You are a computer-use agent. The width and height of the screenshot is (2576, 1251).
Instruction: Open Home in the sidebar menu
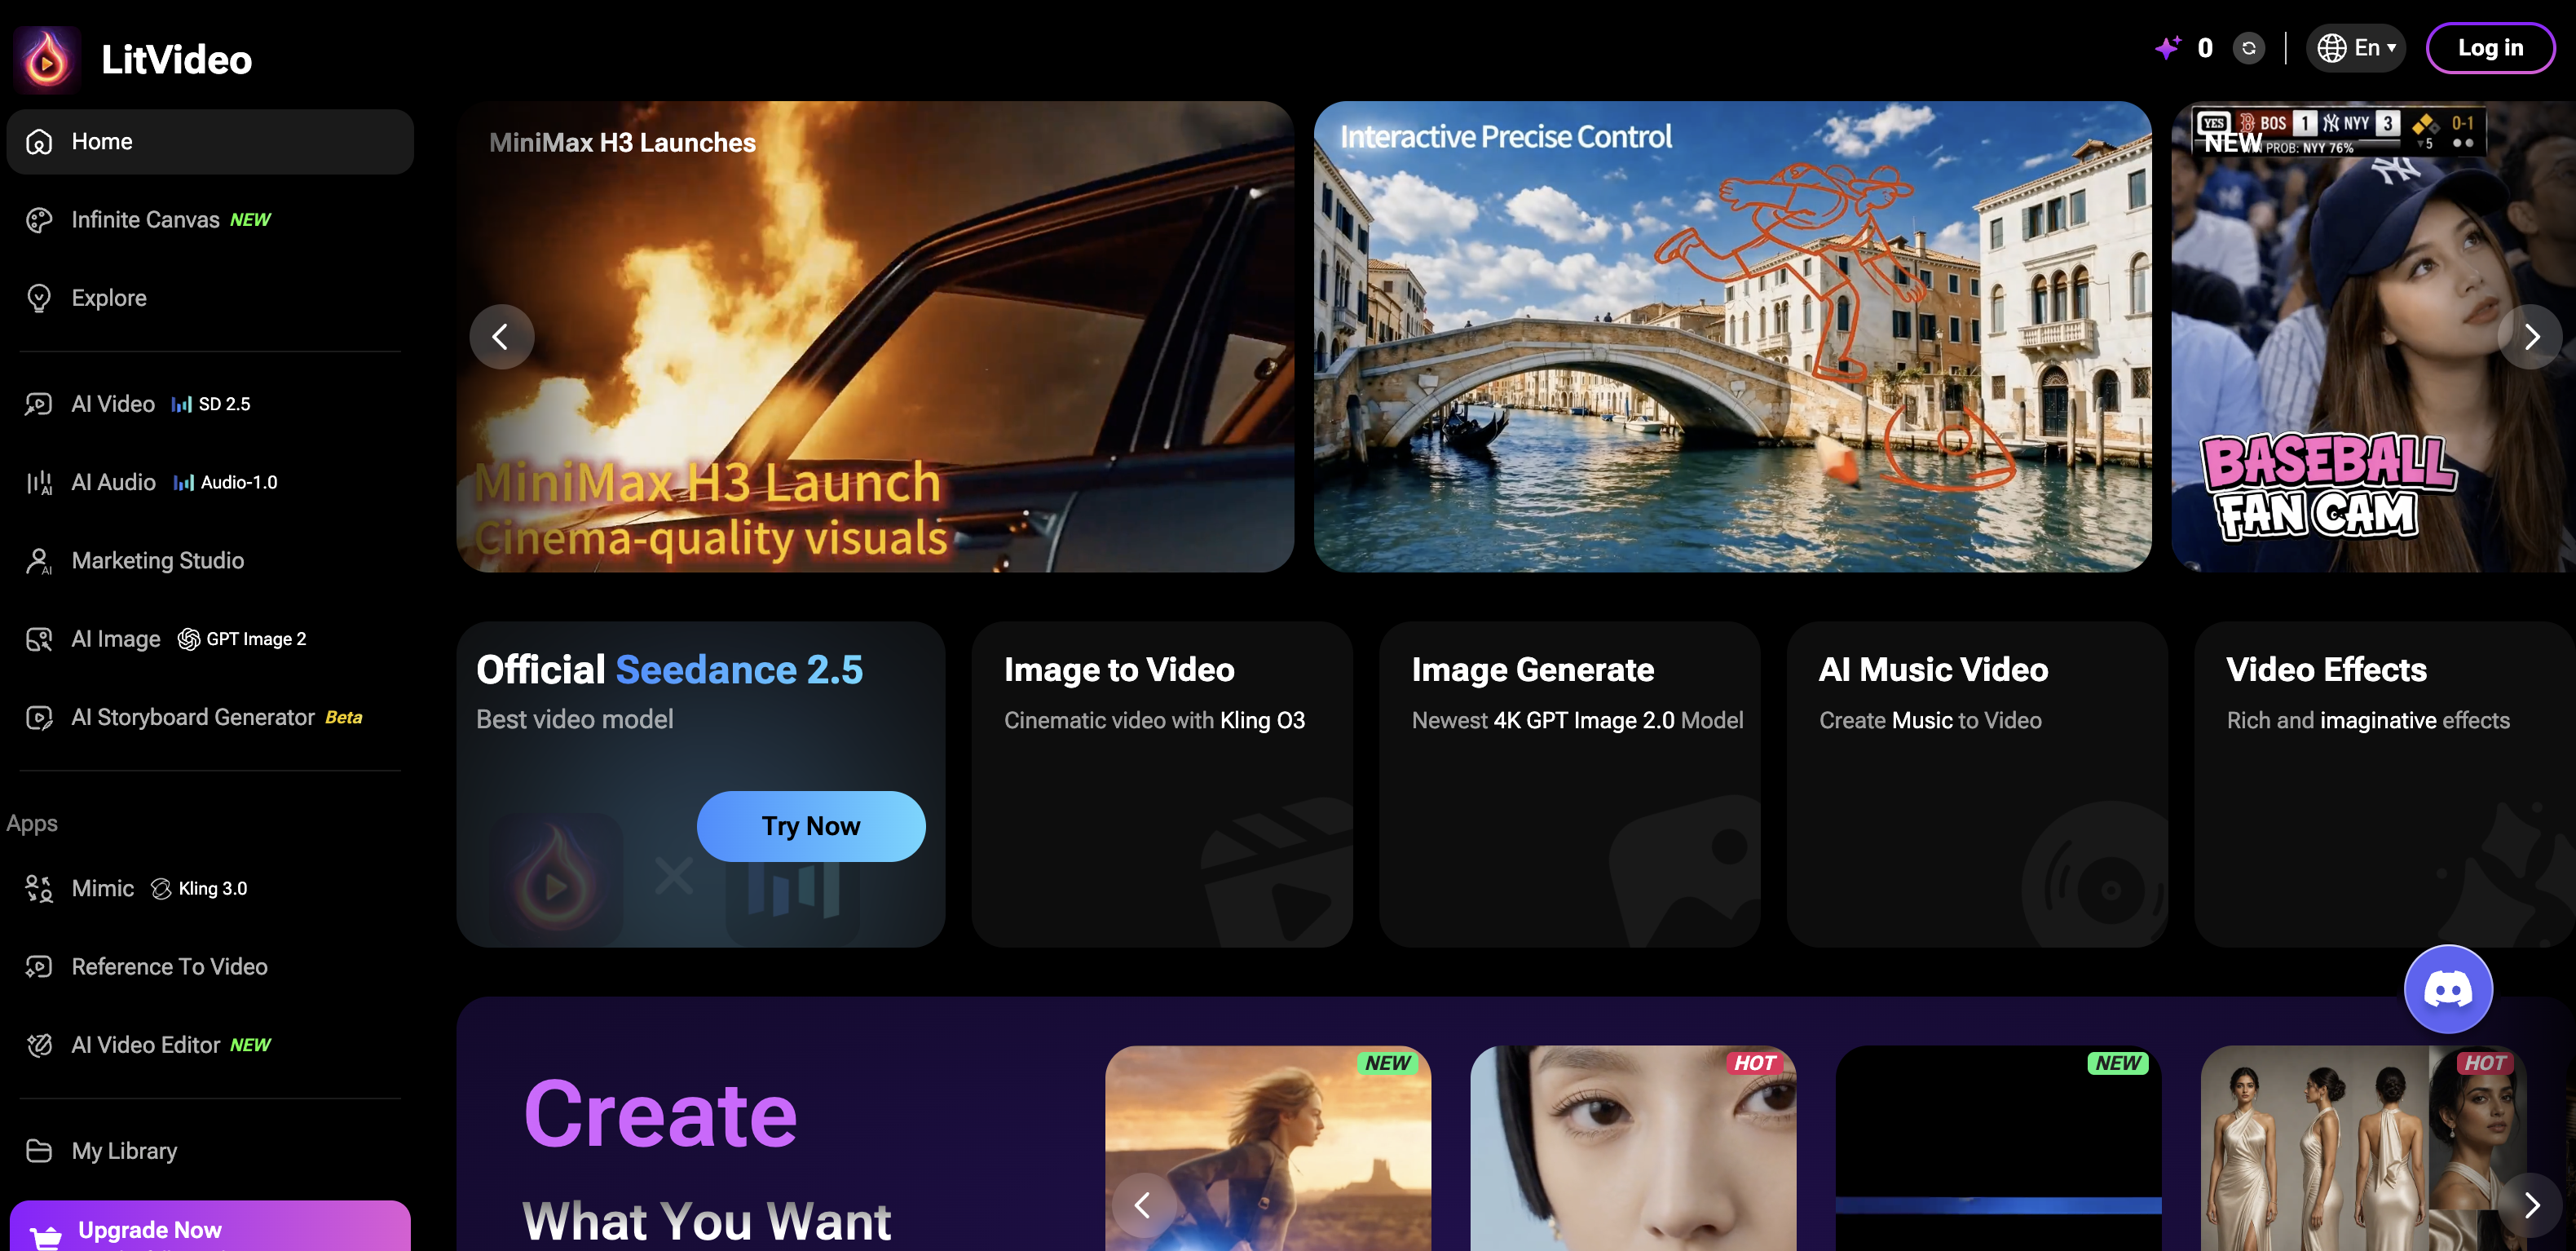[x=210, y=142]
